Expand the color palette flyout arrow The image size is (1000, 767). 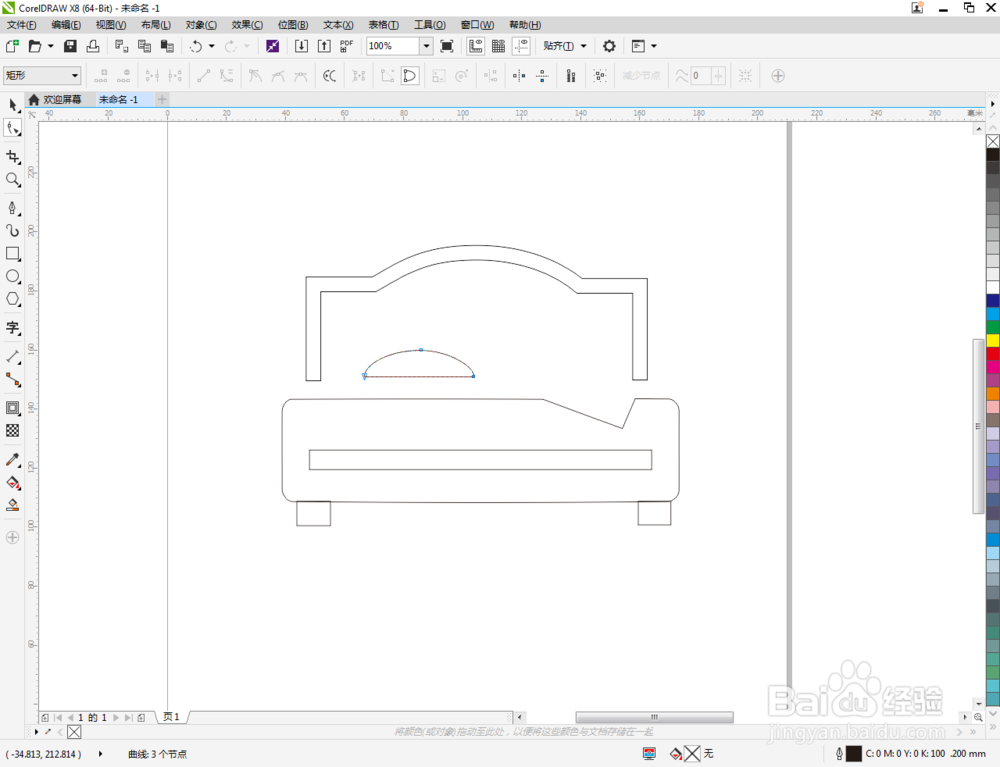pyautogui.click(x=992, y=103)
